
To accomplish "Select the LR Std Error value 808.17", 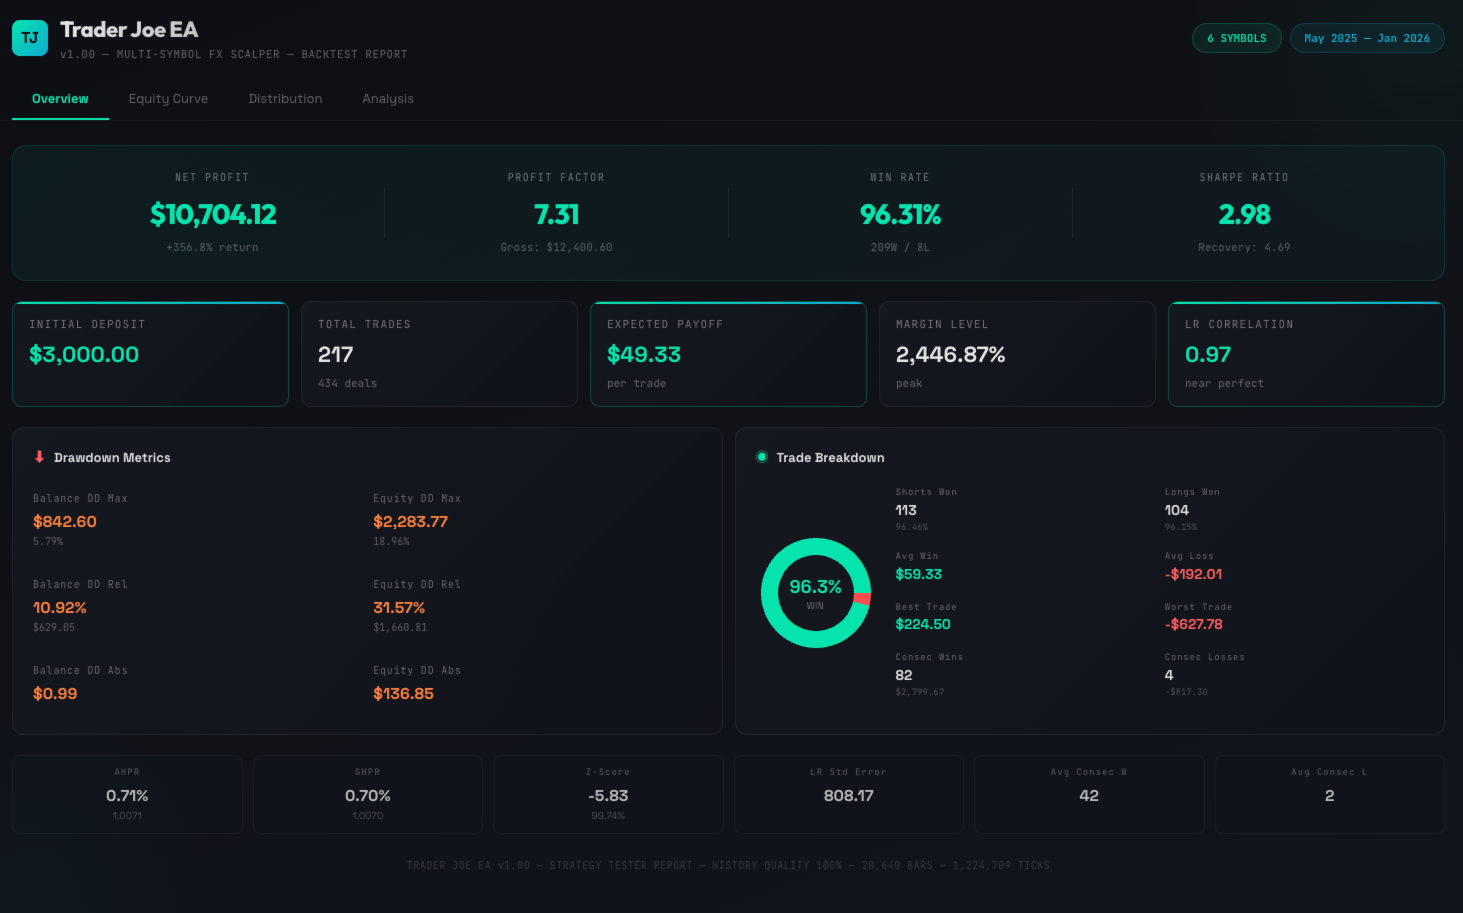I will coord(848,795).
